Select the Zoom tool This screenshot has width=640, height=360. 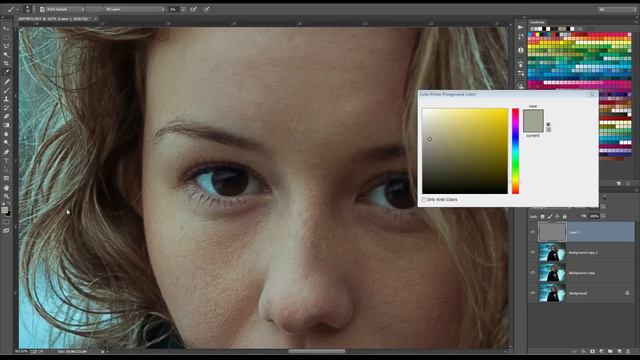[x=6, y=196]
